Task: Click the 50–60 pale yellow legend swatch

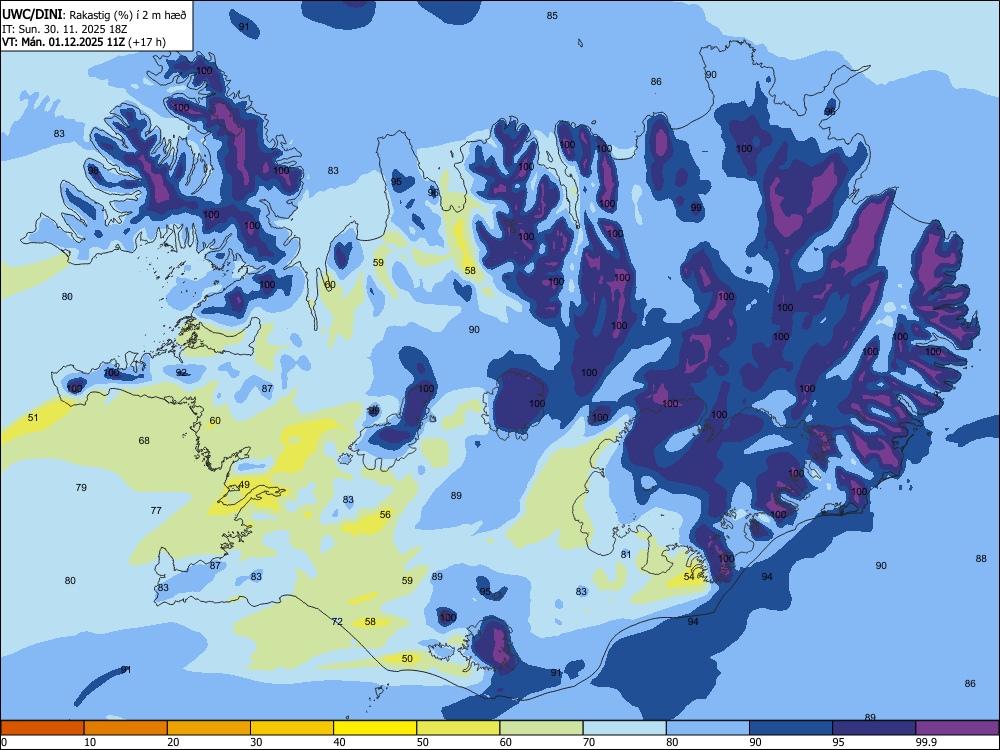Action: pos(458,728)
